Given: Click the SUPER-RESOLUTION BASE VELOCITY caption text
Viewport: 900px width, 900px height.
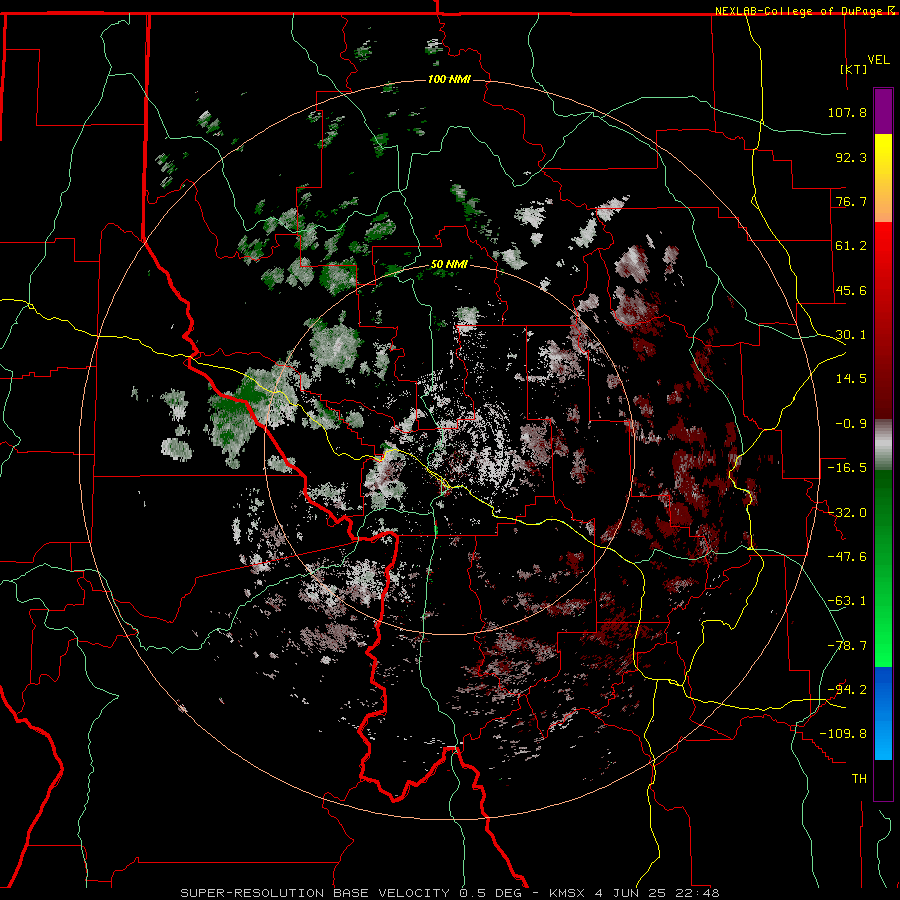Looking at the screenshot, I should (x=315, y=893).
